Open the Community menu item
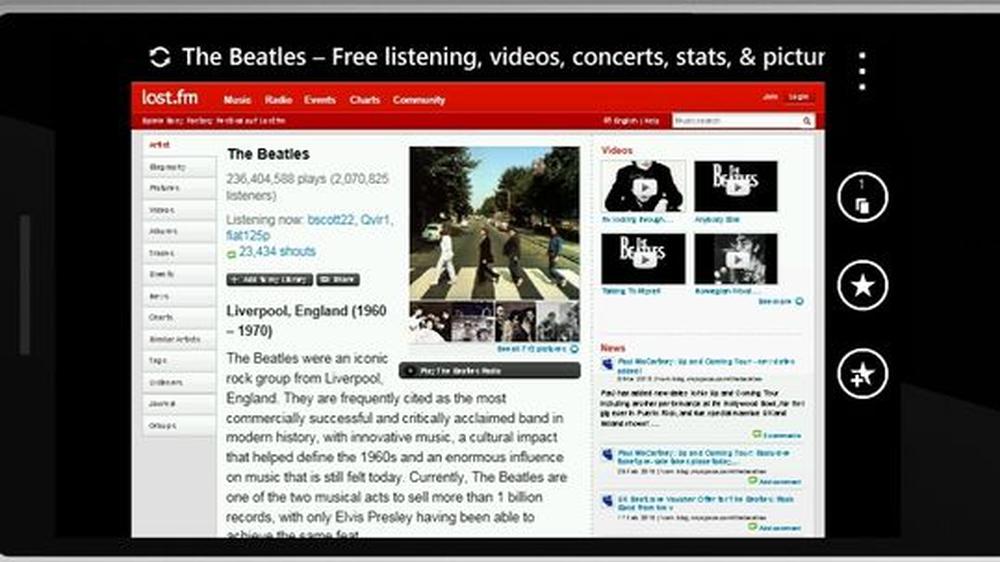 (x=419, y=100)
